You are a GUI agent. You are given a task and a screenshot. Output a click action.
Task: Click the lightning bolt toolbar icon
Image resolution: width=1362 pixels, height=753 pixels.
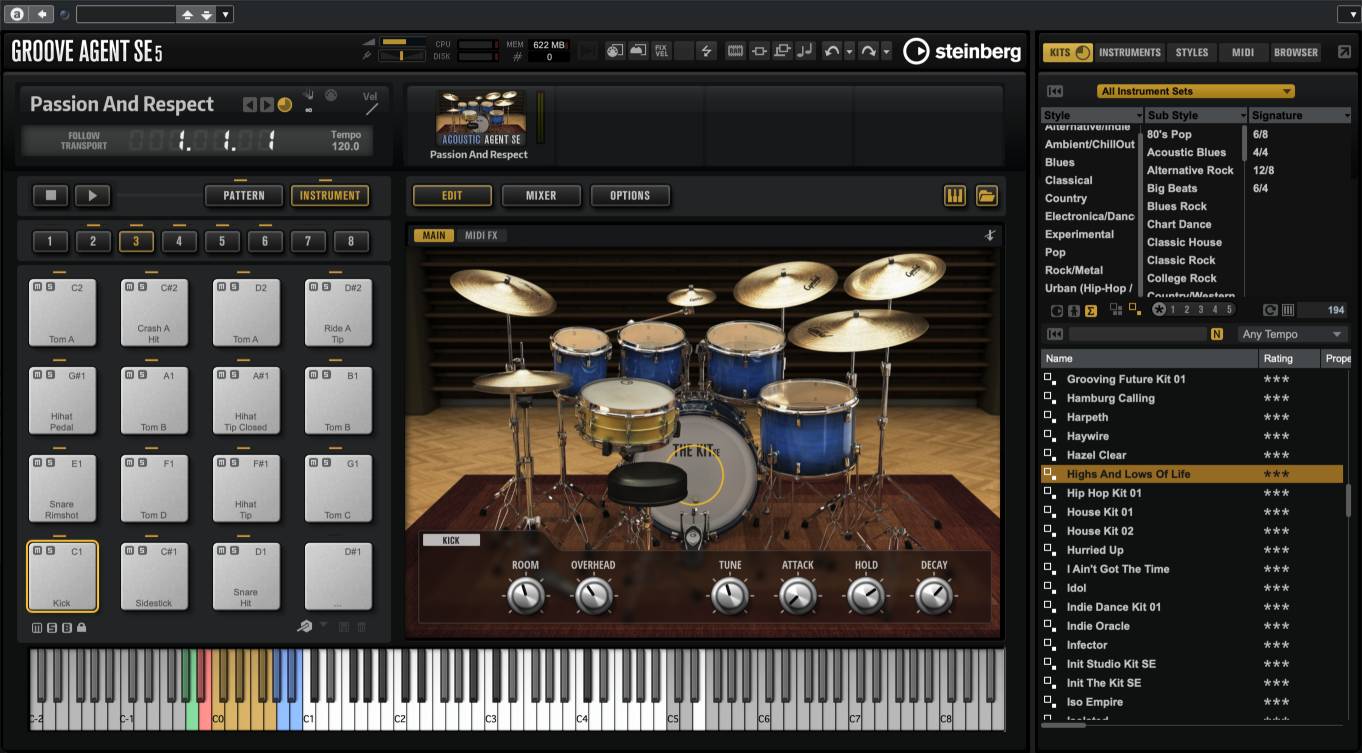(706, 51)
